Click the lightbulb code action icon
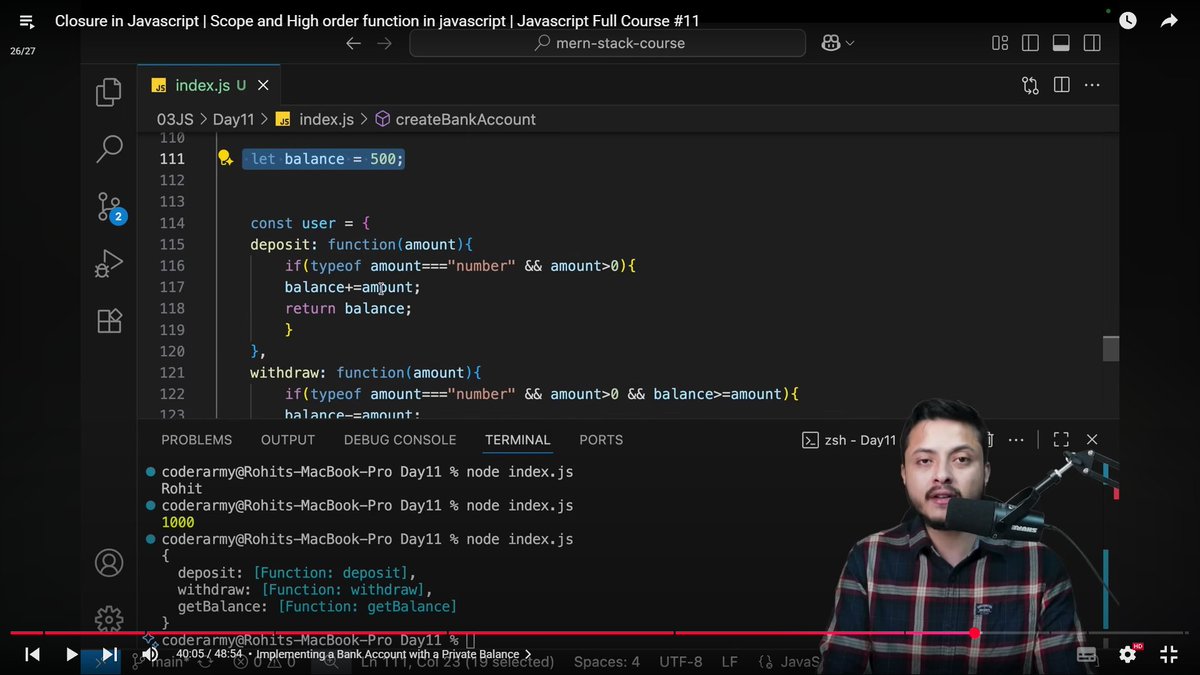 click(225, 158)
